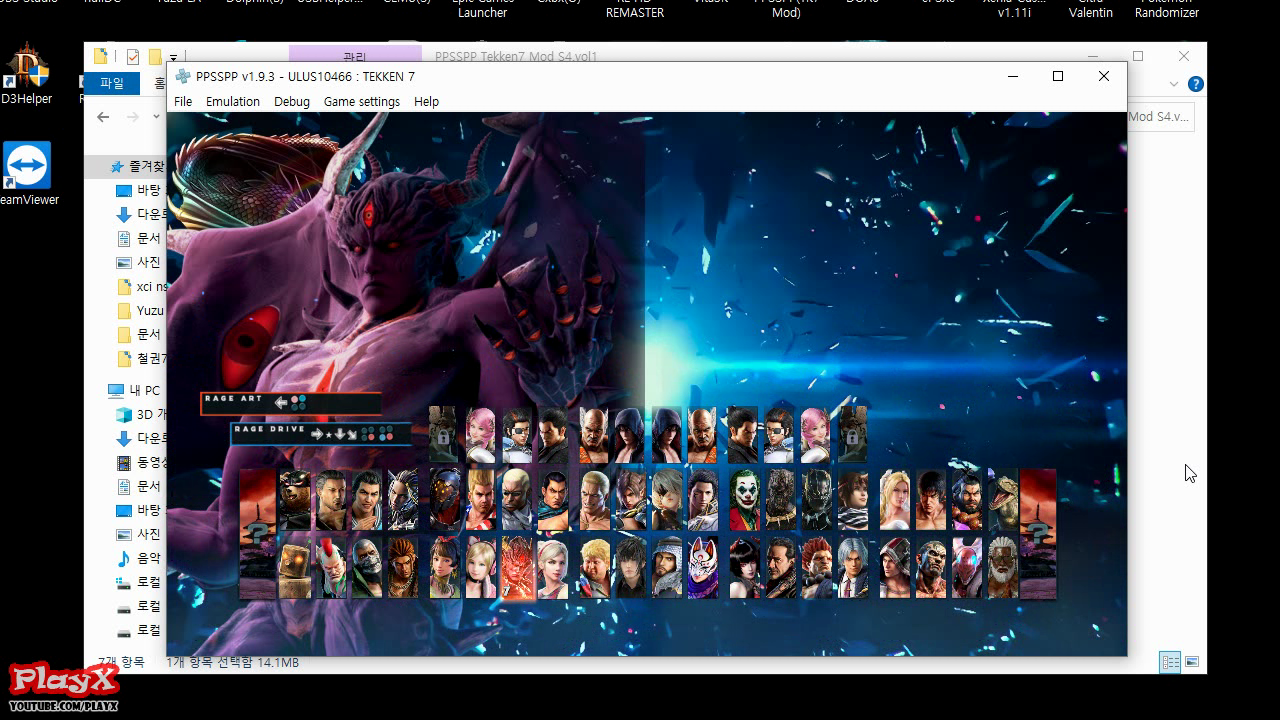Open the 파일 tab in Explorer
The height and width of the screenshot is (720, 1280).
coord(112,84)
